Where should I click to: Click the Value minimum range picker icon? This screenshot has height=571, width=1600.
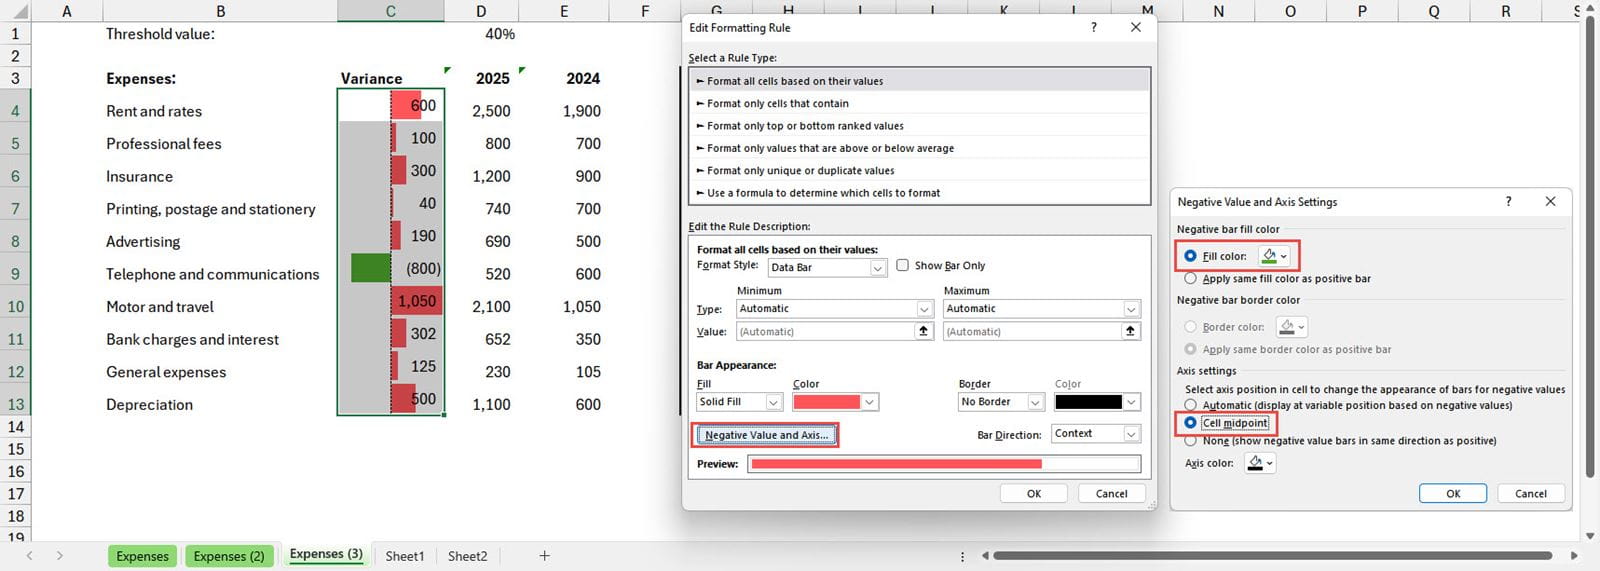coord(924,331)
